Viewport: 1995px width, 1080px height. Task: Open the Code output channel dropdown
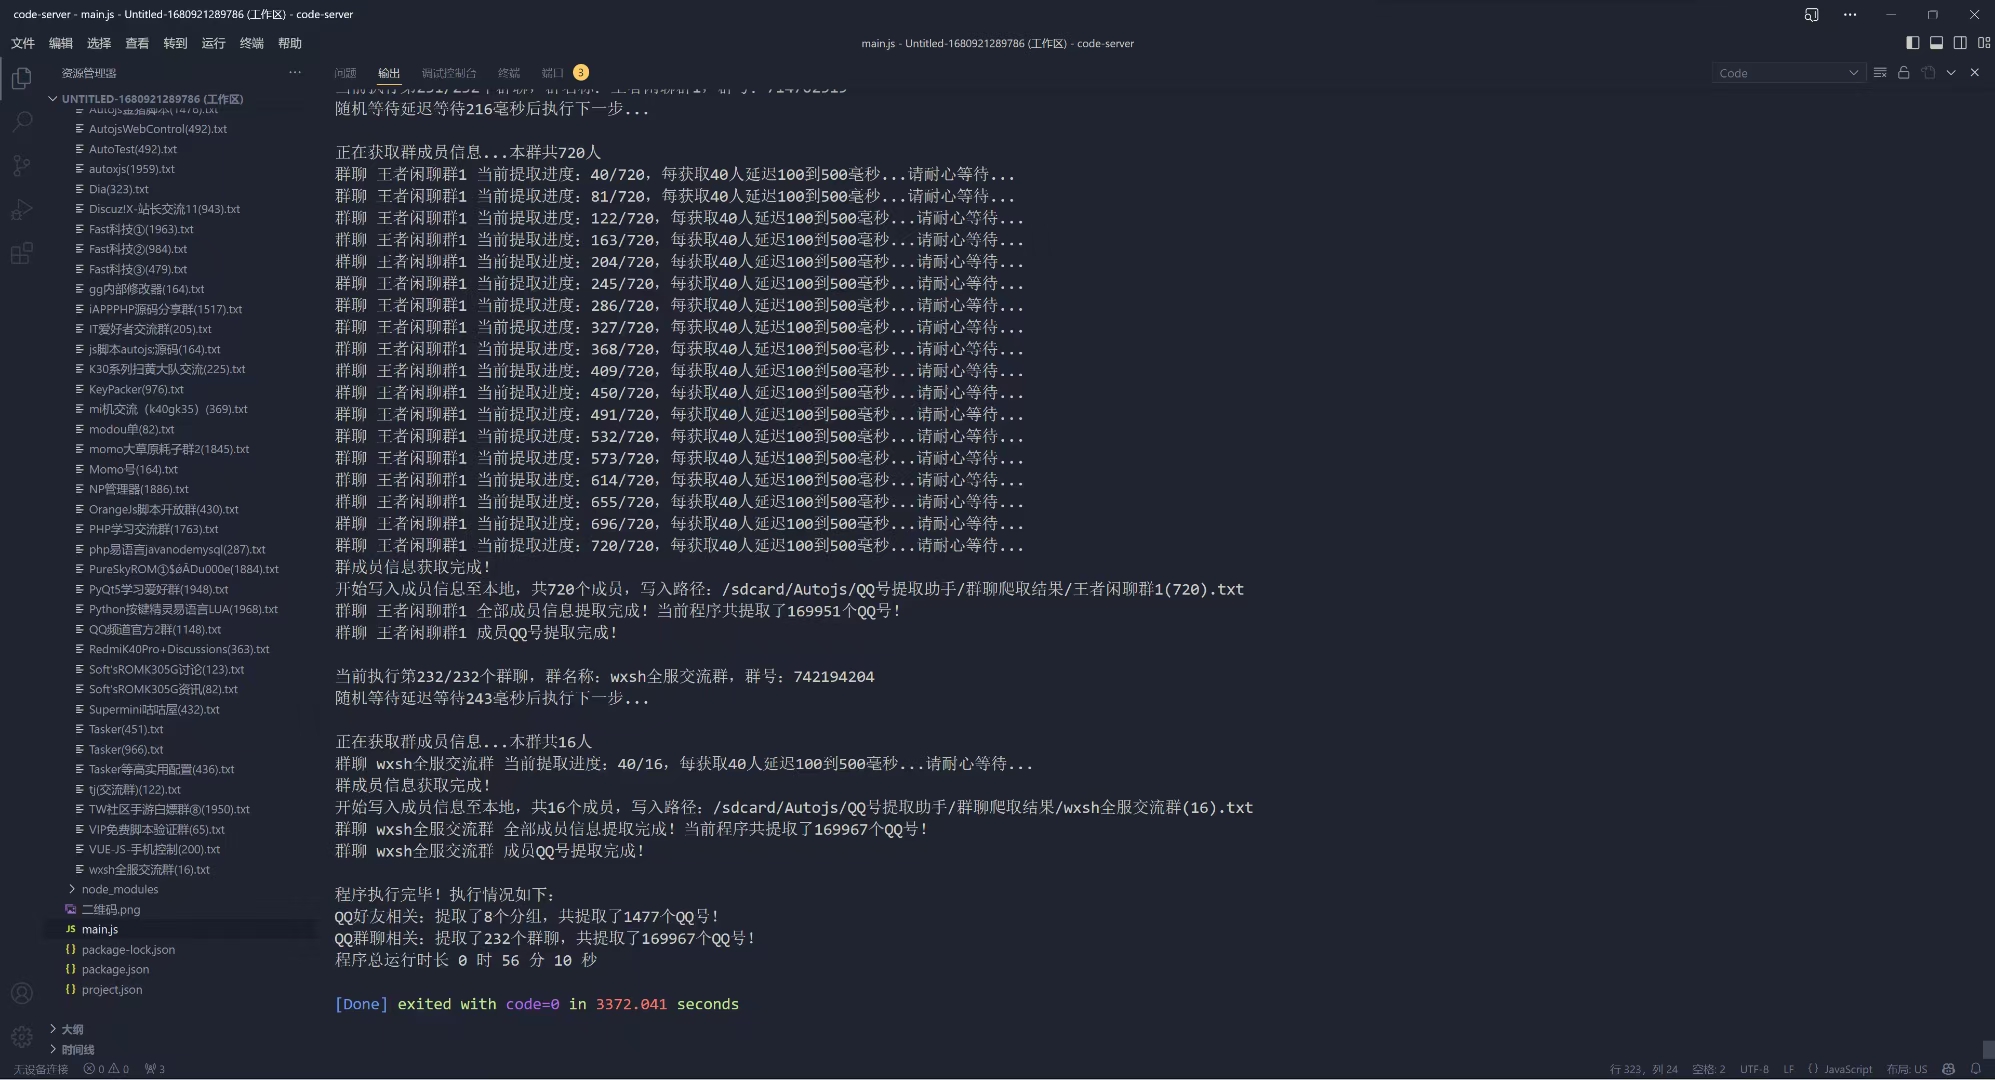(x=1787, y=73)
